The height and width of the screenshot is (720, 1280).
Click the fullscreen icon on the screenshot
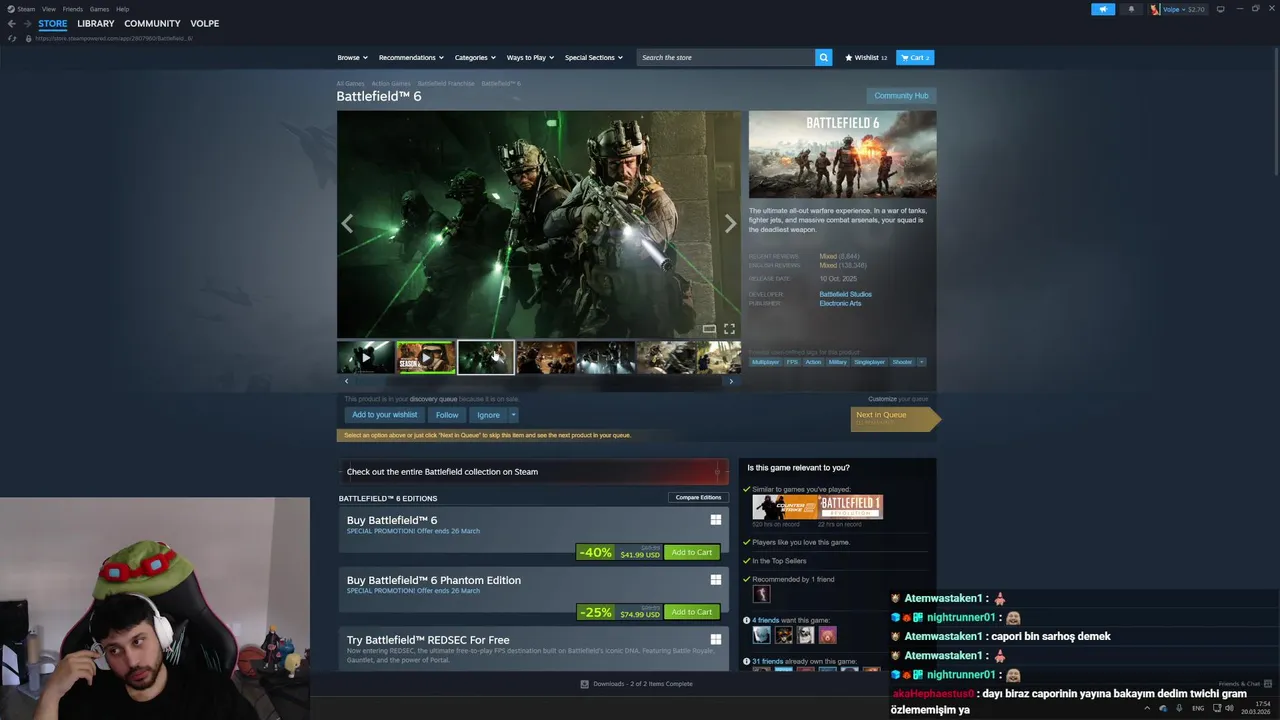(x=729, y=328)
